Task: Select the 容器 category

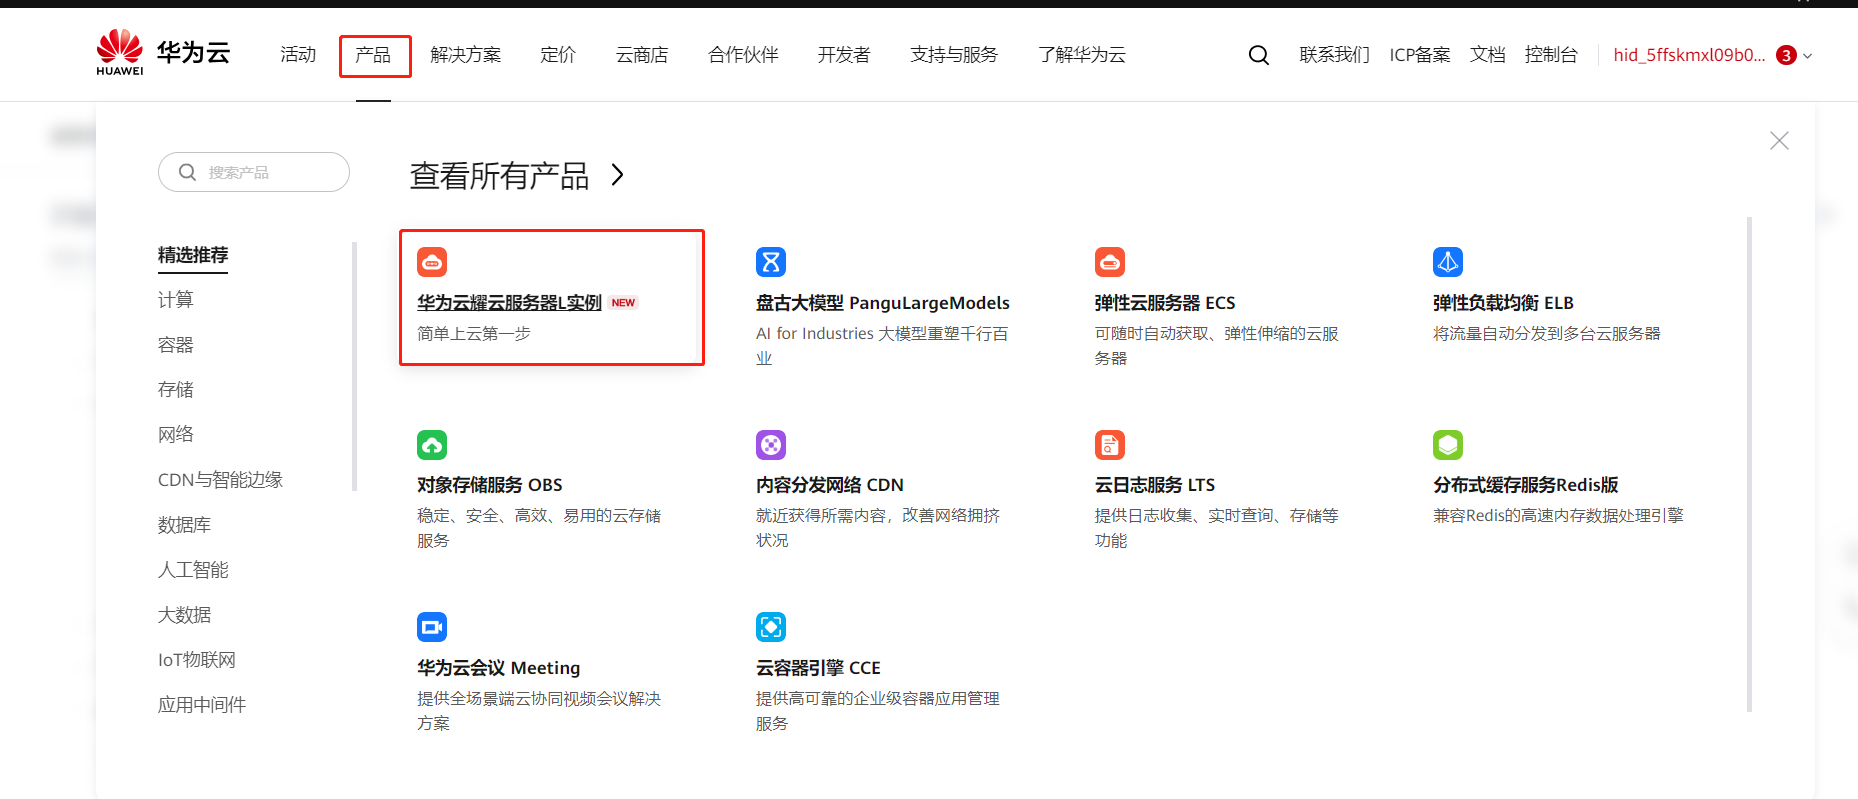Action: (176, 345)
